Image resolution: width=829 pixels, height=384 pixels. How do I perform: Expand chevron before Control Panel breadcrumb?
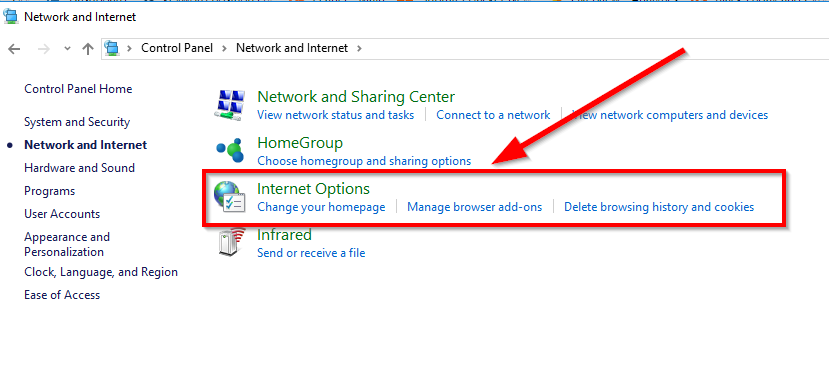(129, 49)
